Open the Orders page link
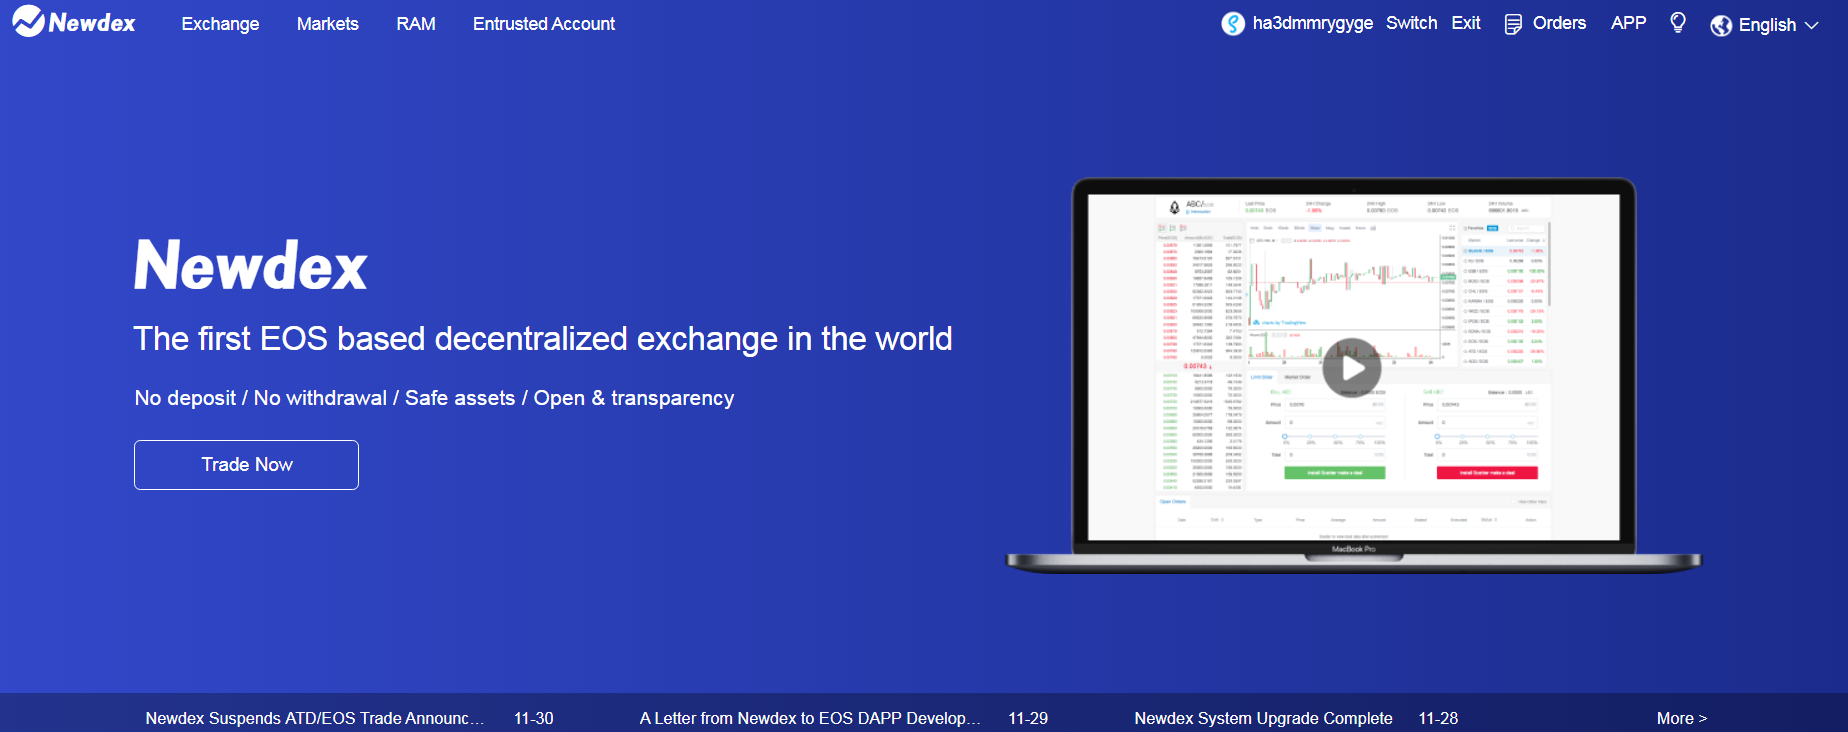This screenshot has height=732, width=1848. coord(1559,23)
